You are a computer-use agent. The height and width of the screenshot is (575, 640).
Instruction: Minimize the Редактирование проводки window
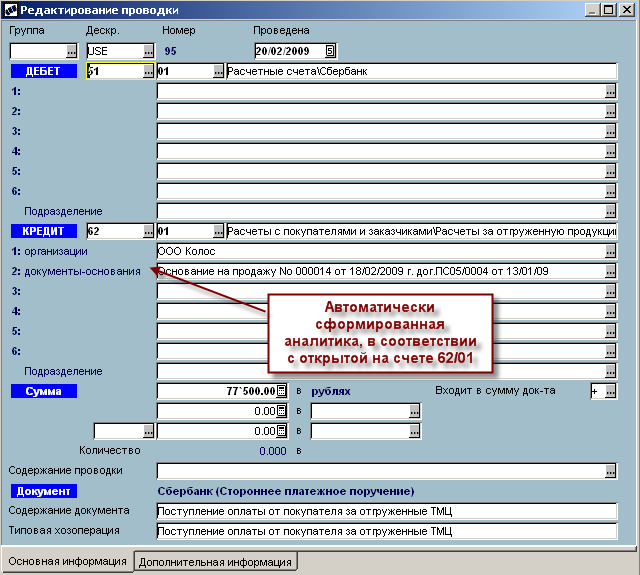[x=593, y=10]
